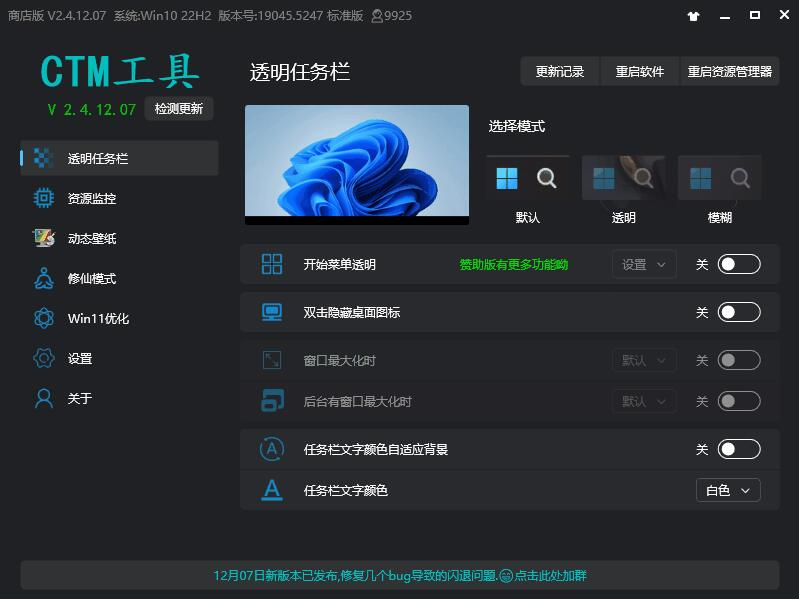This screenshot has width=799, height=599.
Task: Click the 开始菜单透明 grid icon
Action: [272, 264]
